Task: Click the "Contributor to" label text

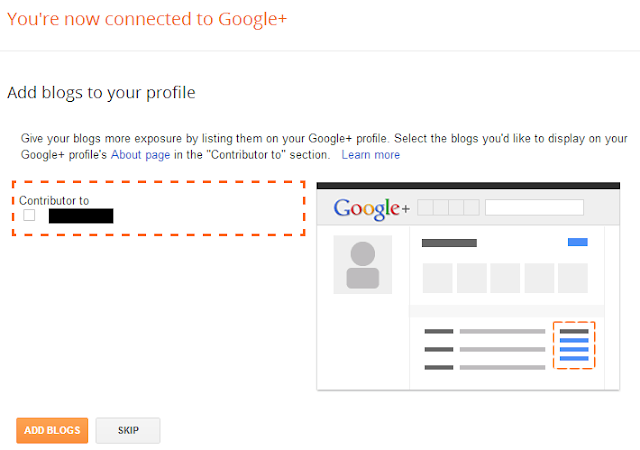Action: click(54, 201)
